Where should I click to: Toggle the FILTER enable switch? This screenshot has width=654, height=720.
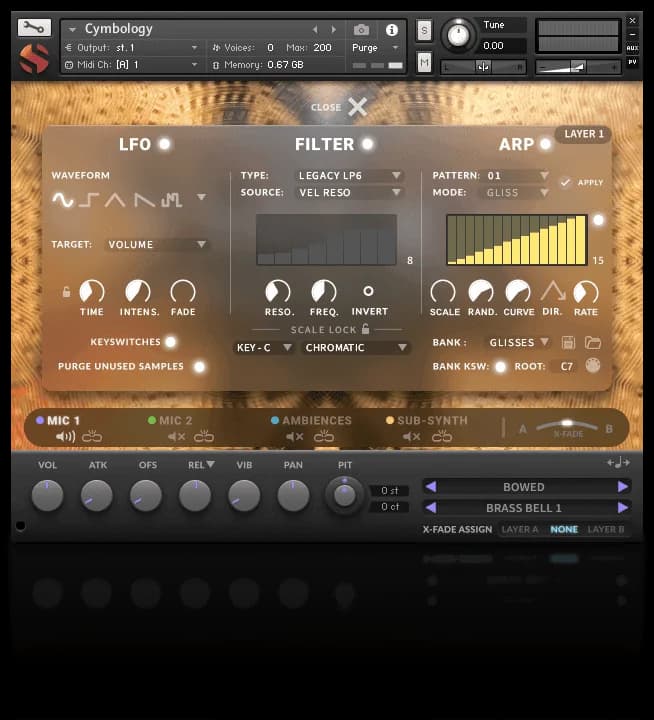pos(368,144)
